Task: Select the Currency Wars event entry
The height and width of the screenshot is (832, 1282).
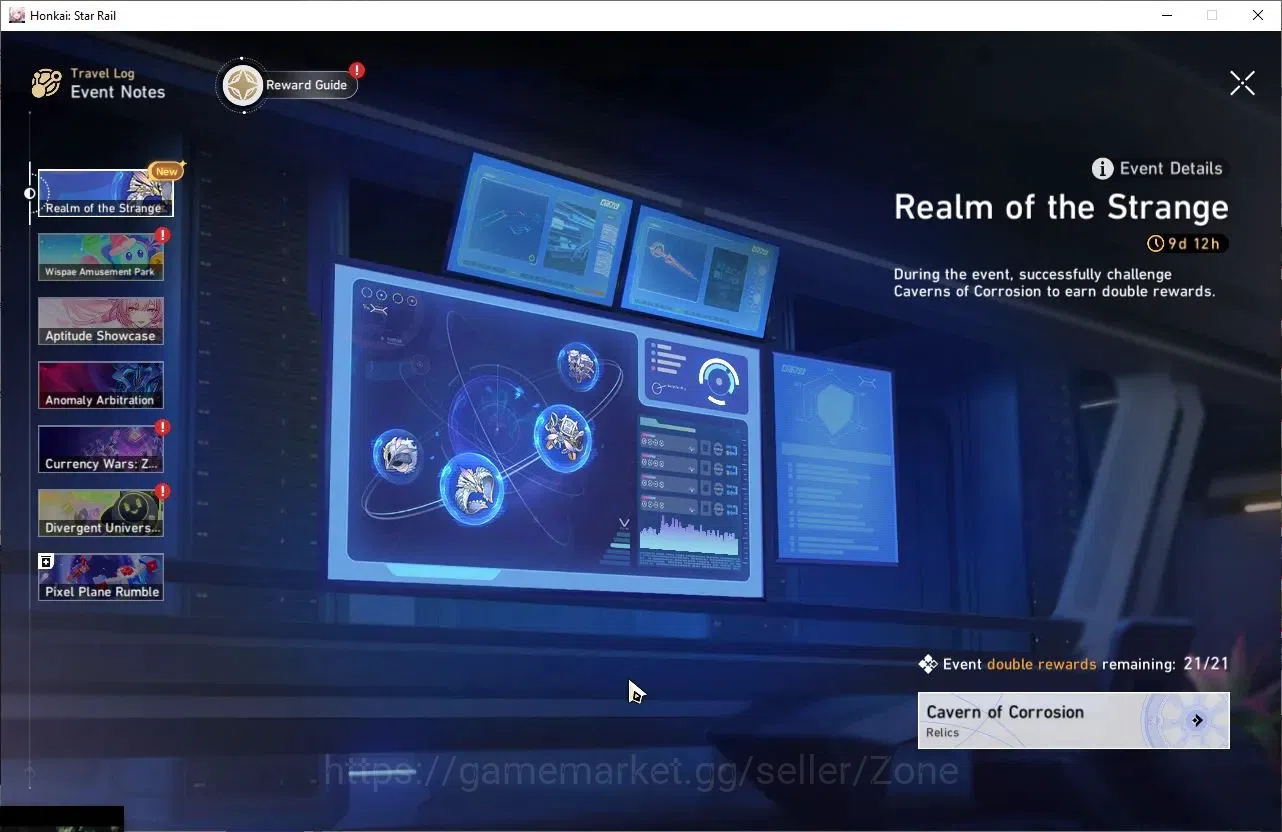Action: point(101,449)
